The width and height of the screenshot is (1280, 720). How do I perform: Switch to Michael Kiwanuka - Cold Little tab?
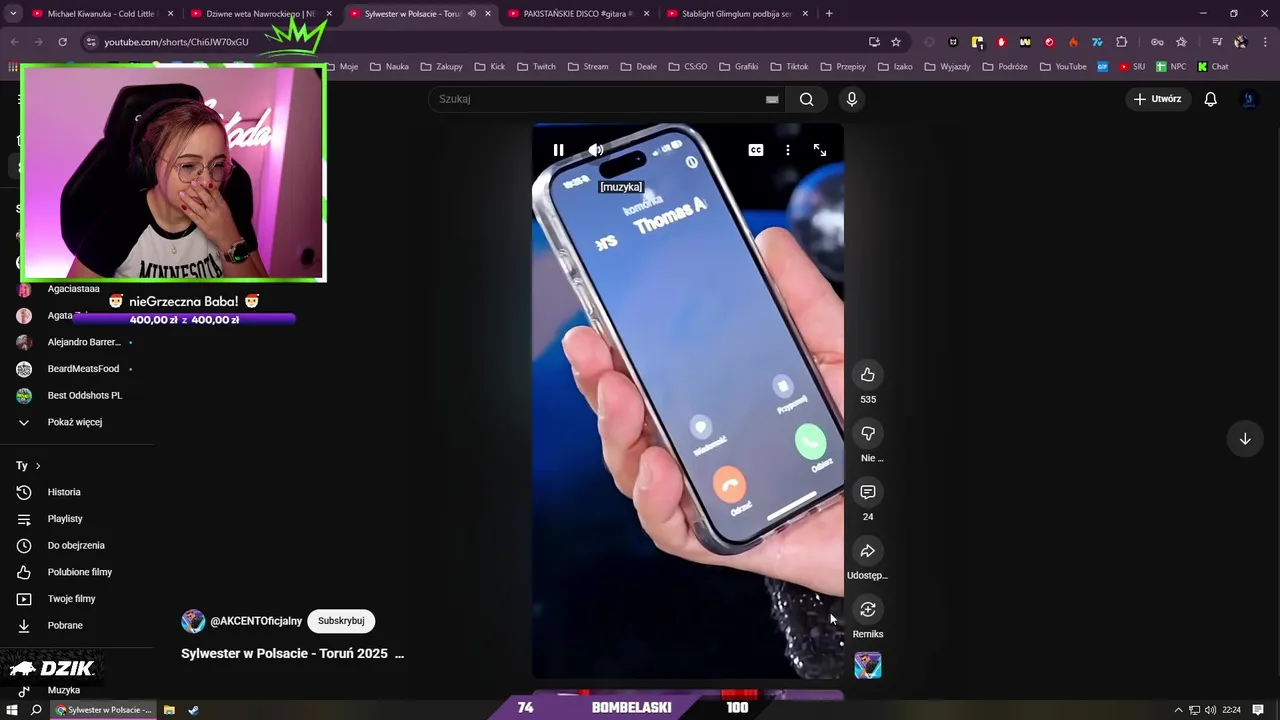click(101, 14)
